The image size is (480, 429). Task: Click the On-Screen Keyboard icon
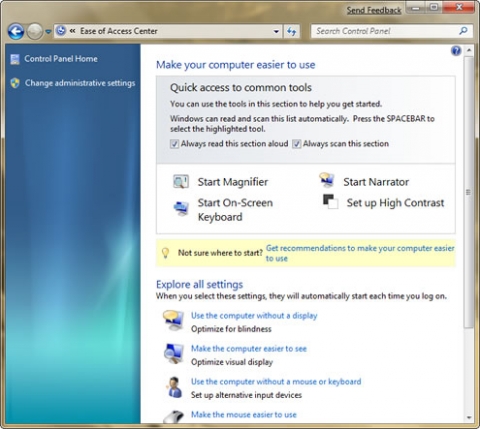(x=181, y=209)
